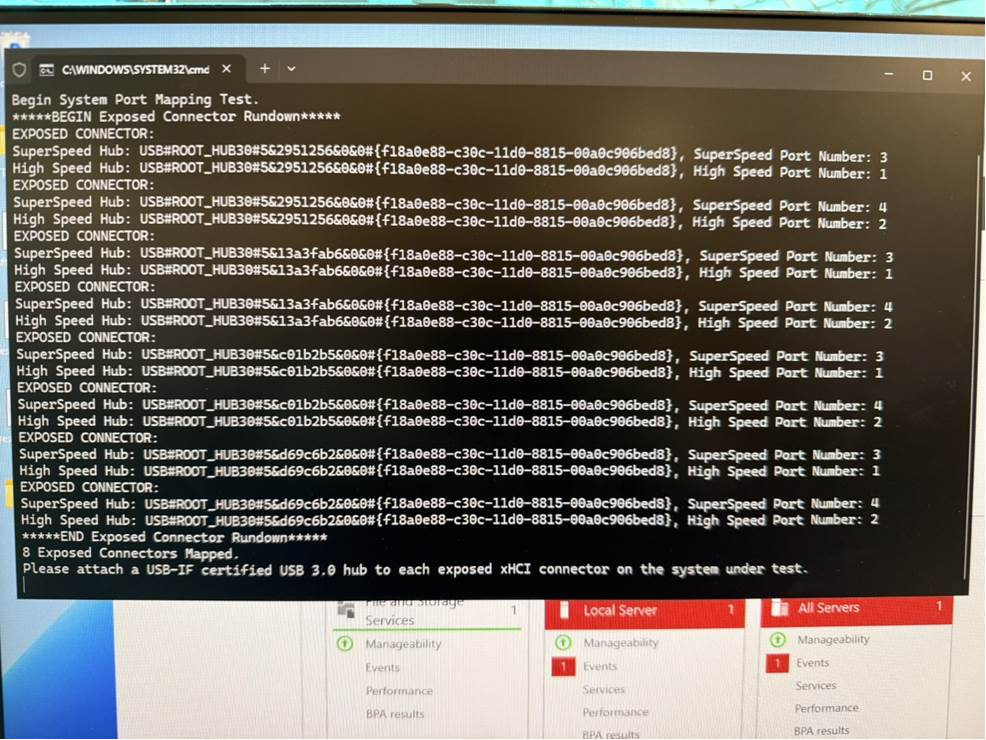Open File and Storage Services tile in Server Manager
Screen dimensions: 986x740
click(428, 613)
